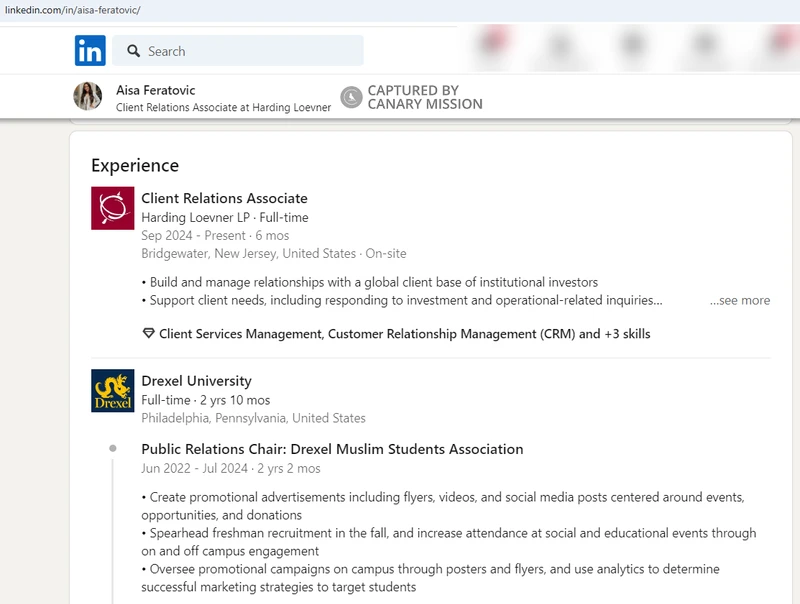Image resolution: width=800 pixels, height=604 pixels.
Task: Select 'Bridgewater, New Jersey, United States · On-site' text
Action: [274, 254]
